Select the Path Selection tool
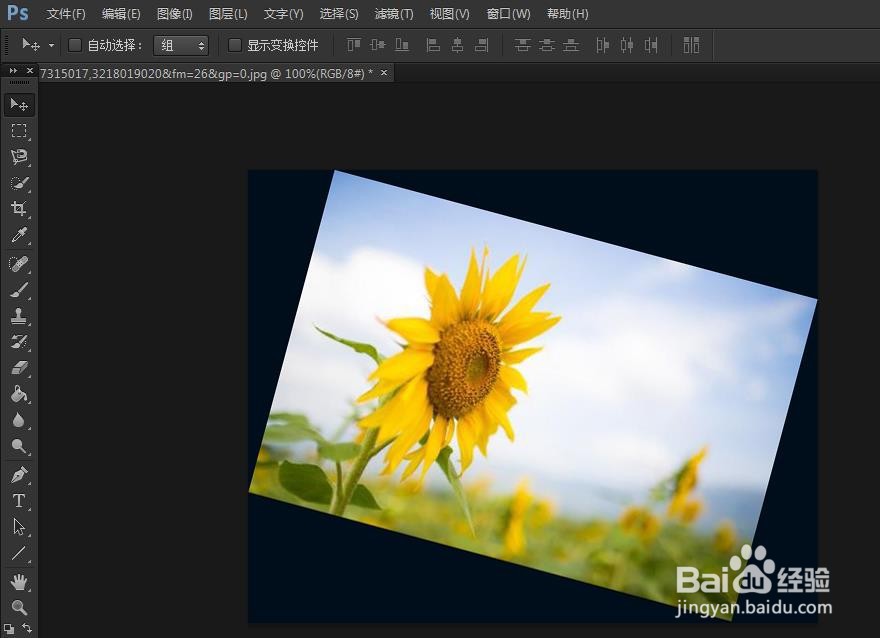The width and height of the screenshot is (880, 638). (19, 527)
